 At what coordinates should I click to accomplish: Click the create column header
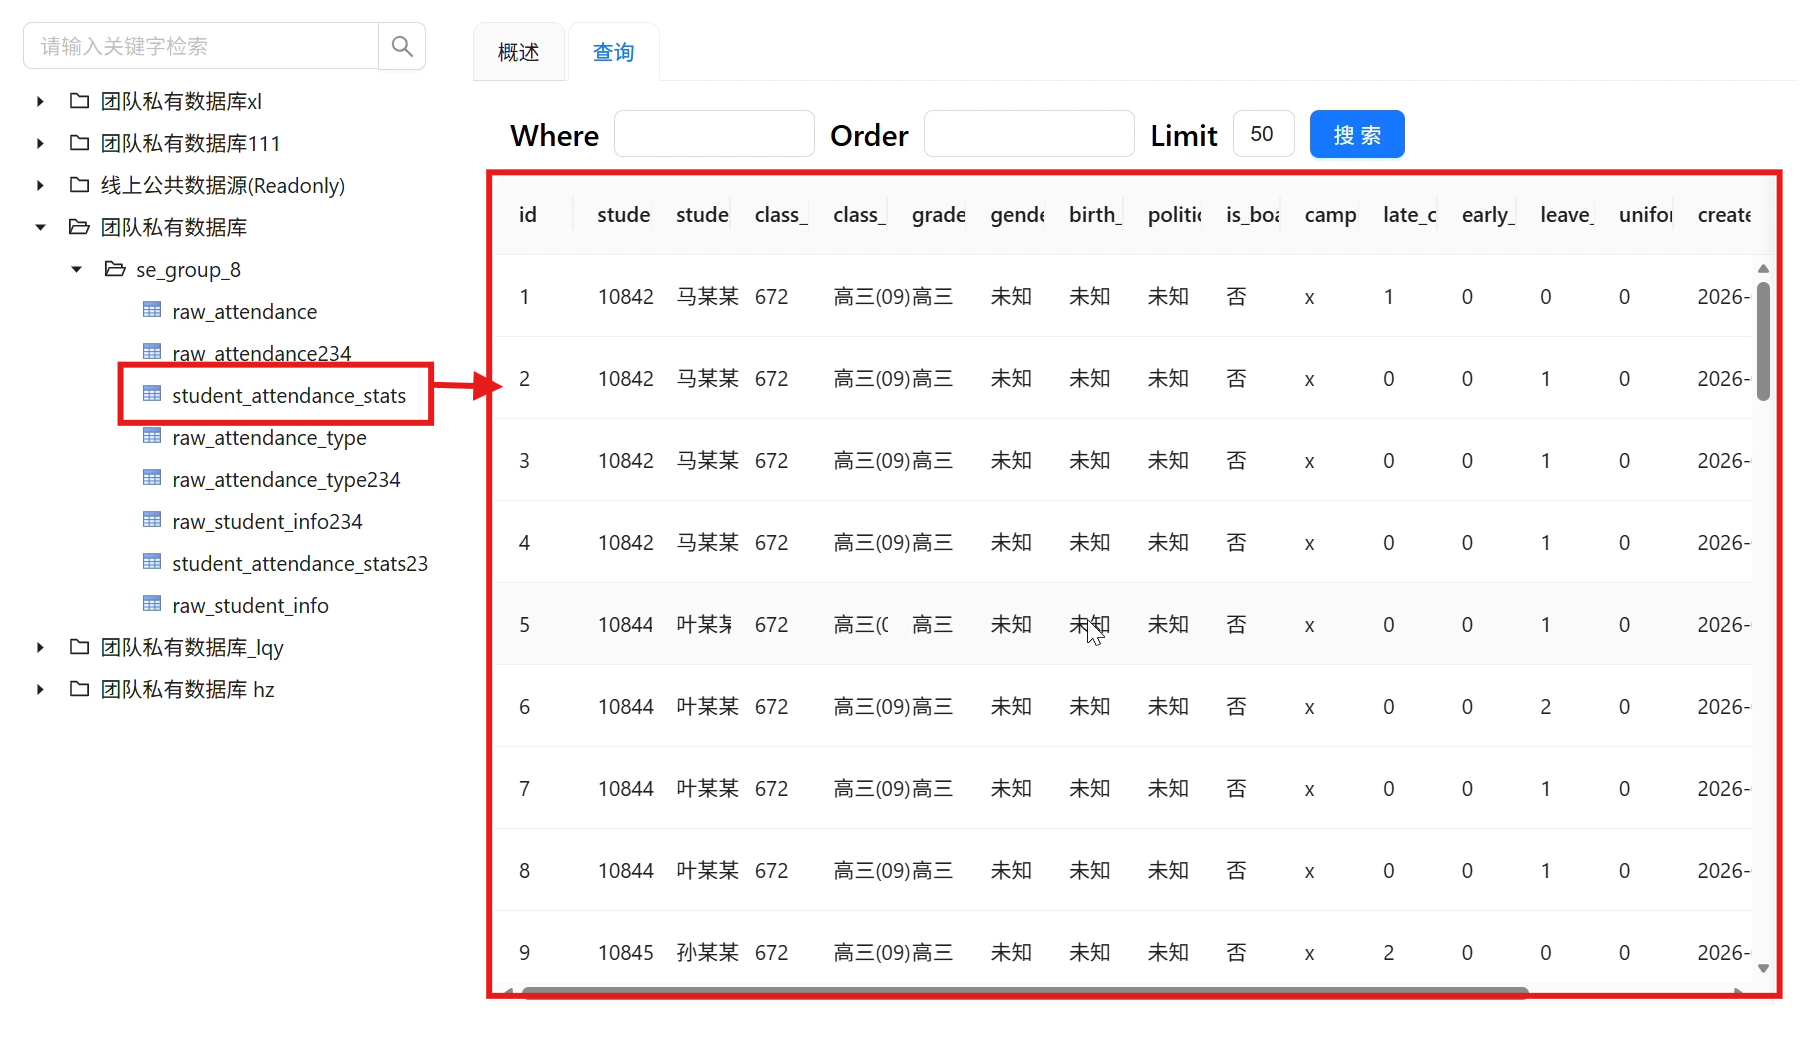(x=1724, y=214)
